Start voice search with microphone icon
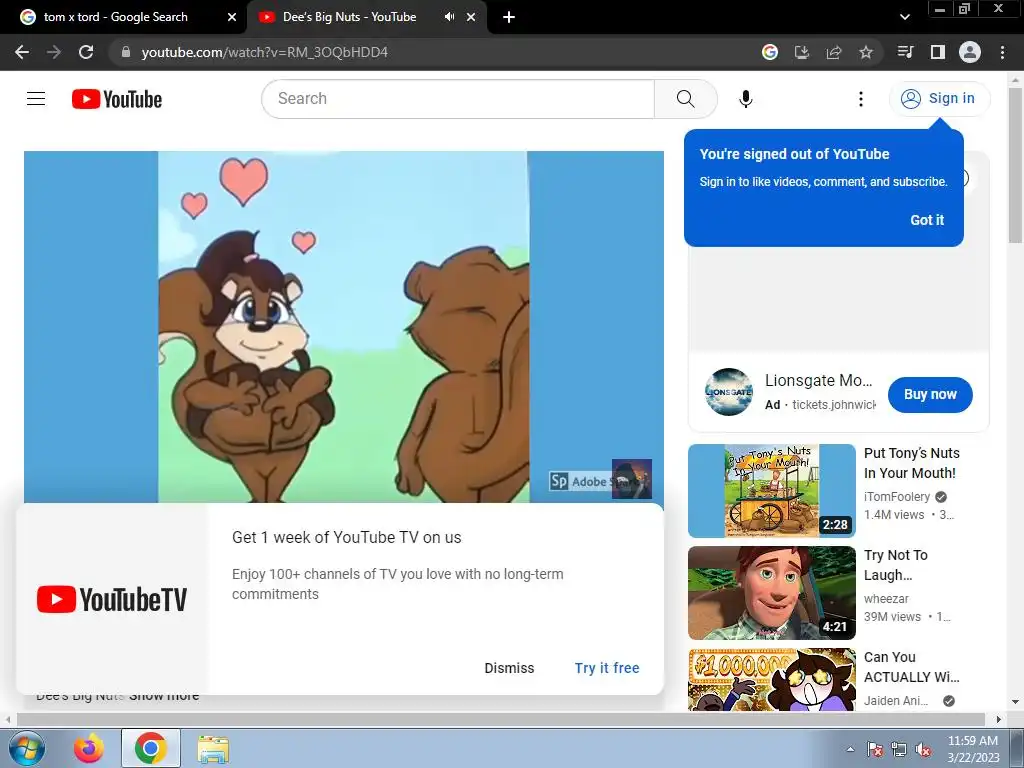This screenshot has height=768, width=1024. 745,99
